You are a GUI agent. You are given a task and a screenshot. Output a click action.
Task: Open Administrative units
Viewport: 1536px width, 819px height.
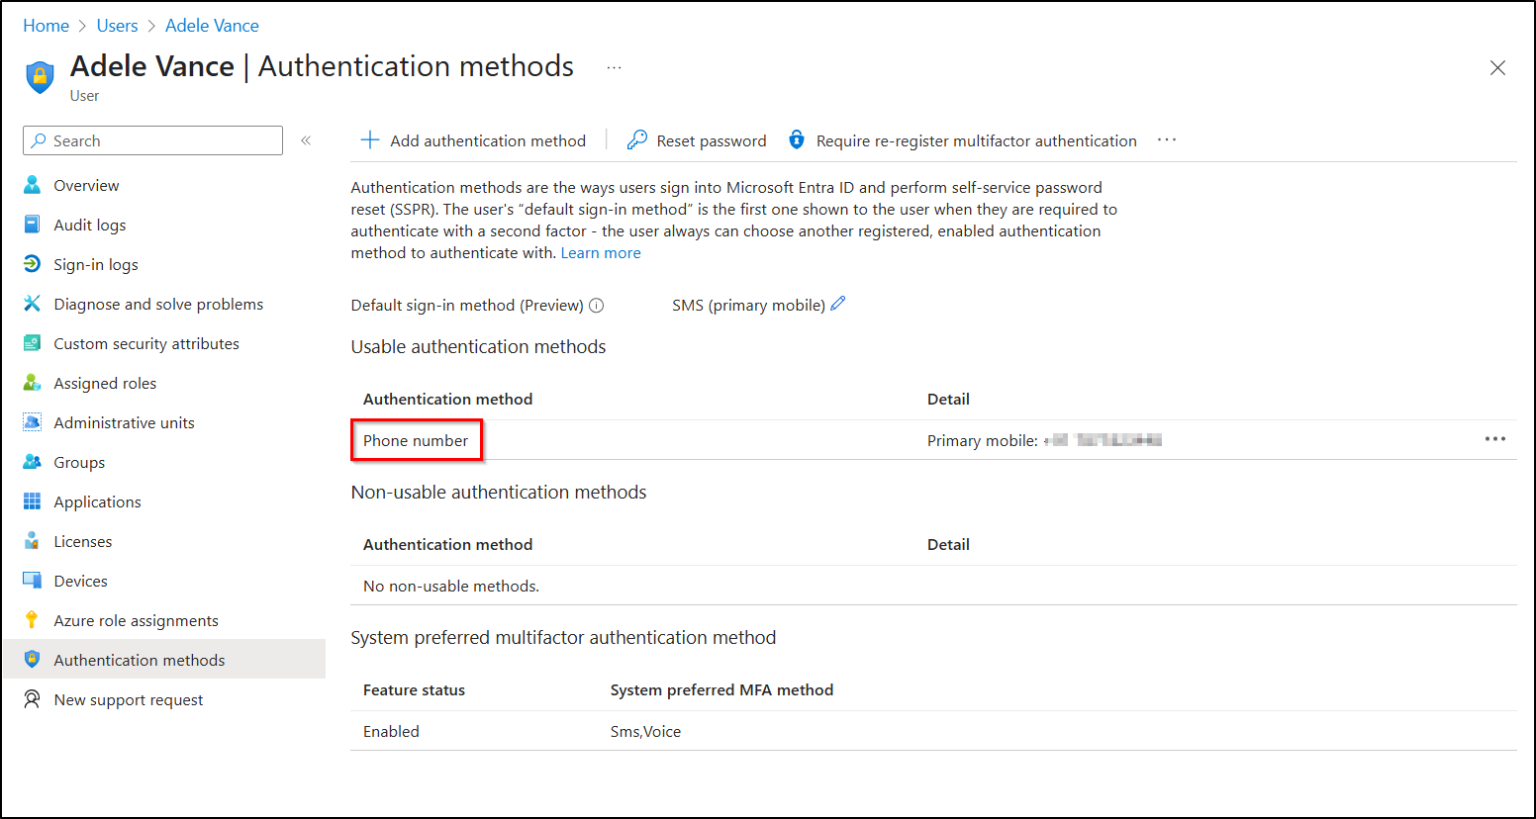[126, 422]
